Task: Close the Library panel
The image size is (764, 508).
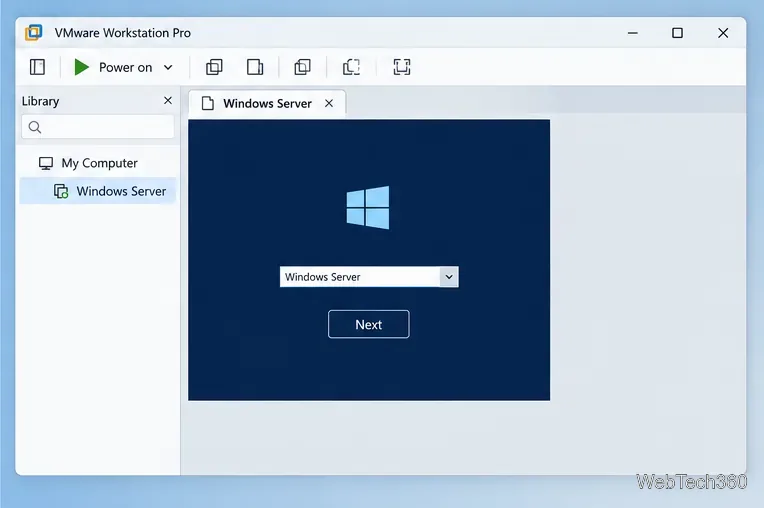Action: click(168, 100)
